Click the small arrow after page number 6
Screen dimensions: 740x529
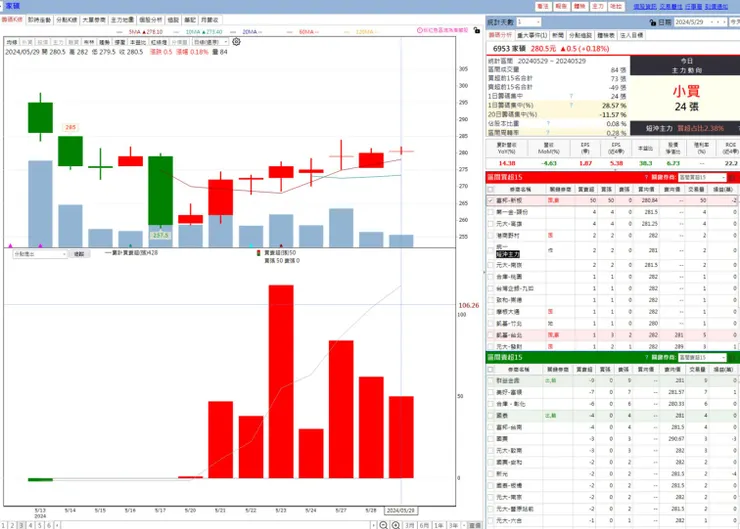[x=57, y=525]
